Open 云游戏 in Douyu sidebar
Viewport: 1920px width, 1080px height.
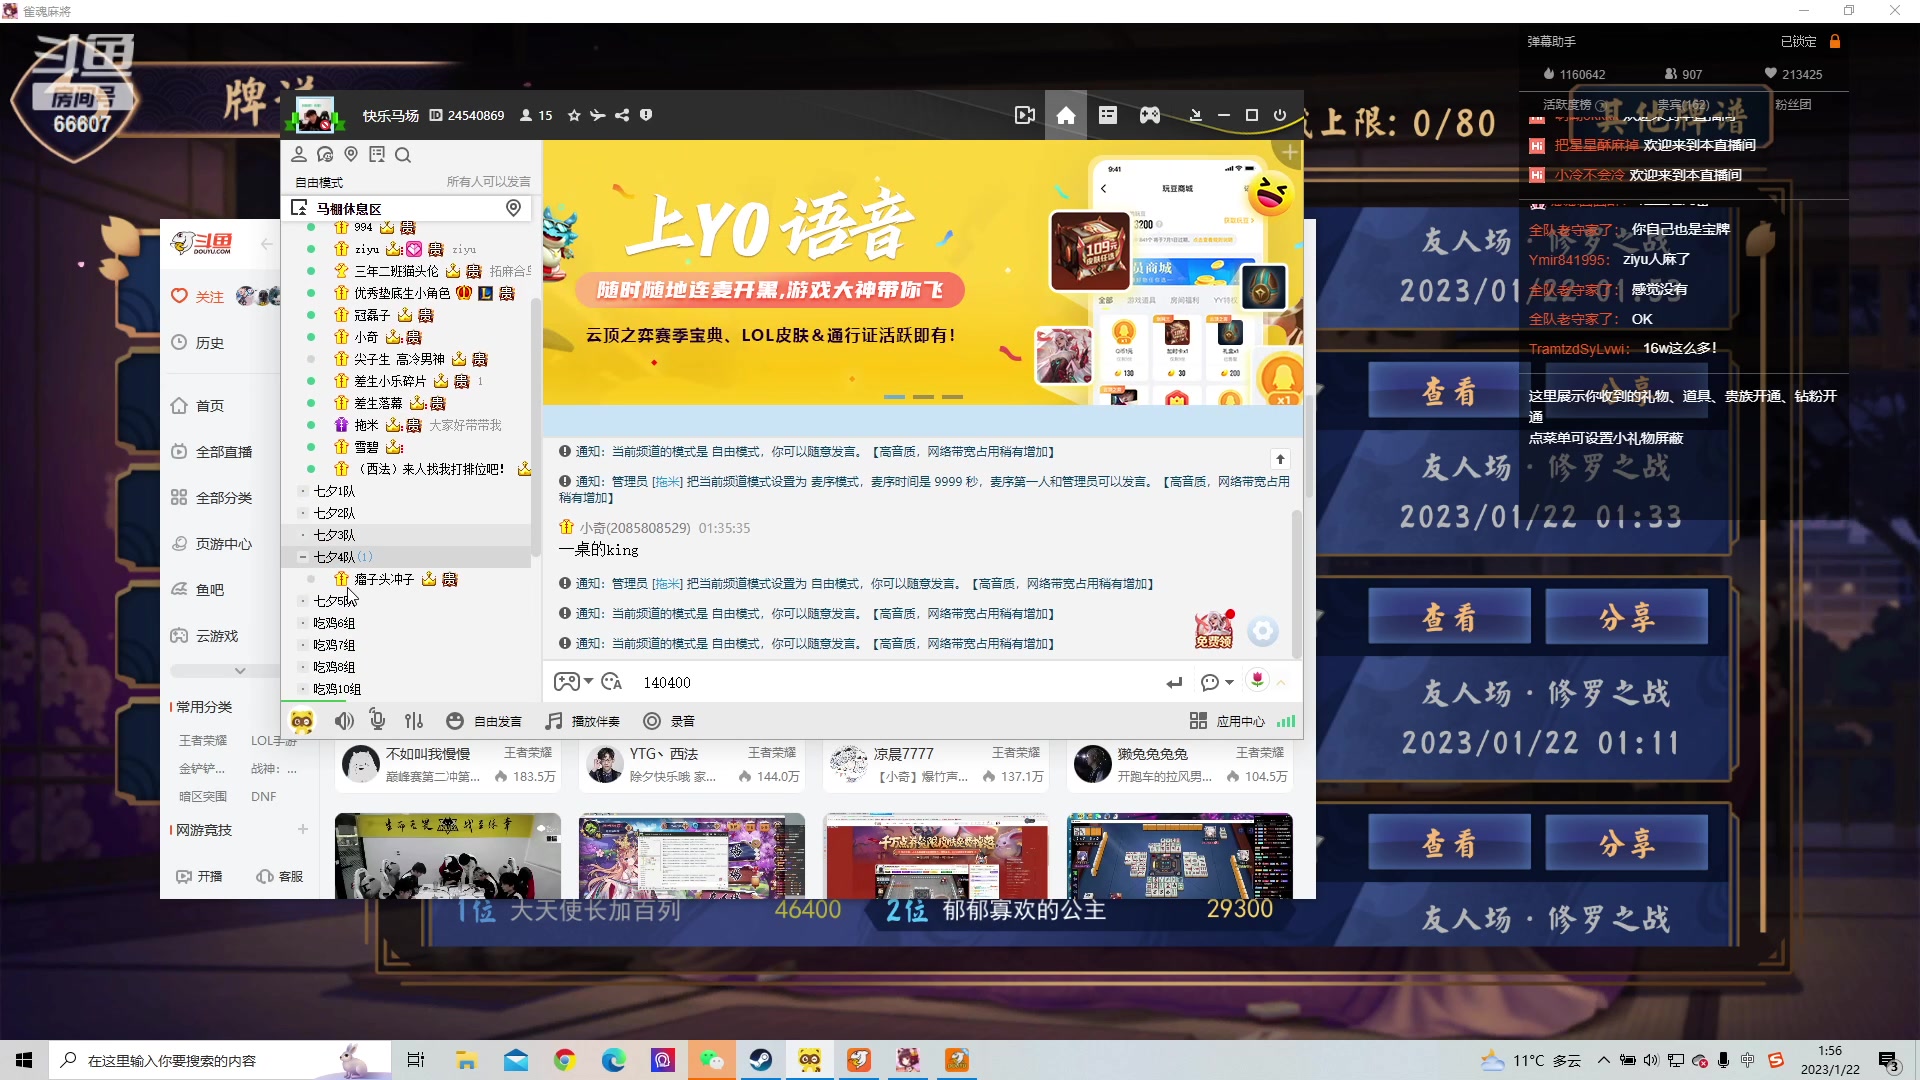point(205,636)
